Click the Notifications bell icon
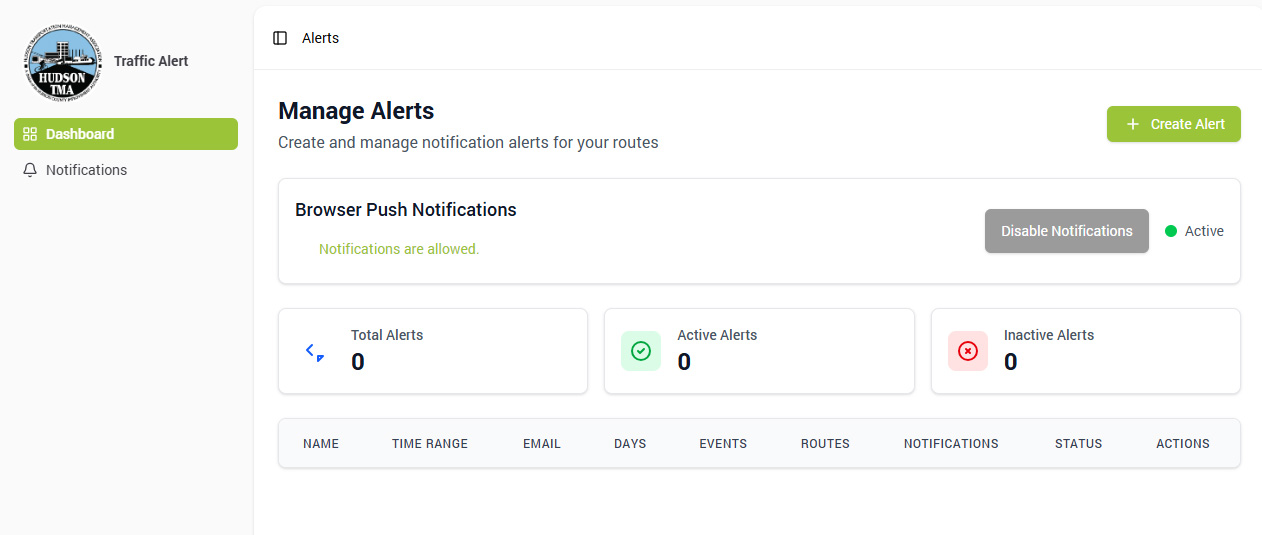Image resolution: width=1262 pixels, height=535 pixels. pyautogui.click(x=30, y=170)
